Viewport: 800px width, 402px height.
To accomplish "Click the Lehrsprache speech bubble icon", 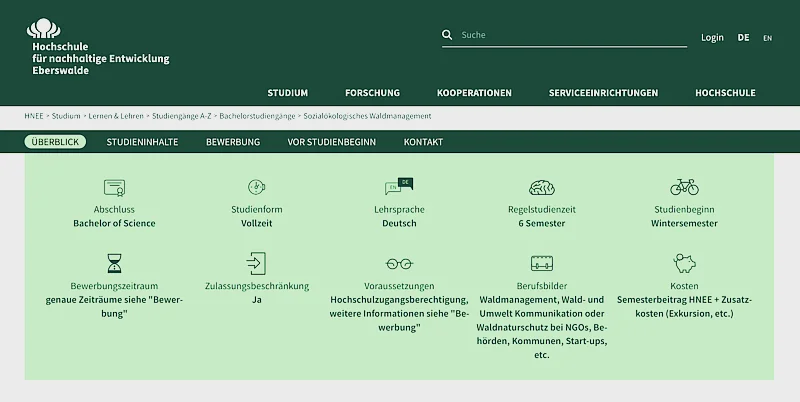I will click(x=399, y=187).
